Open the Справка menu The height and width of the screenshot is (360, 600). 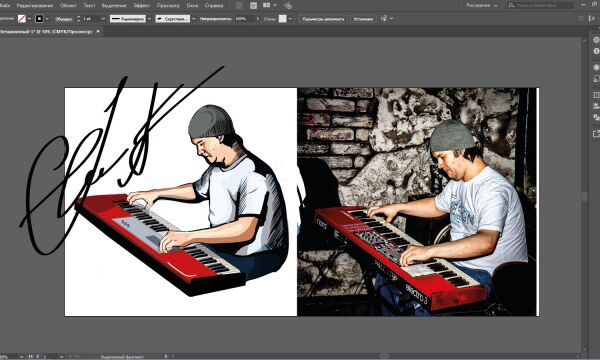point(214,5)
